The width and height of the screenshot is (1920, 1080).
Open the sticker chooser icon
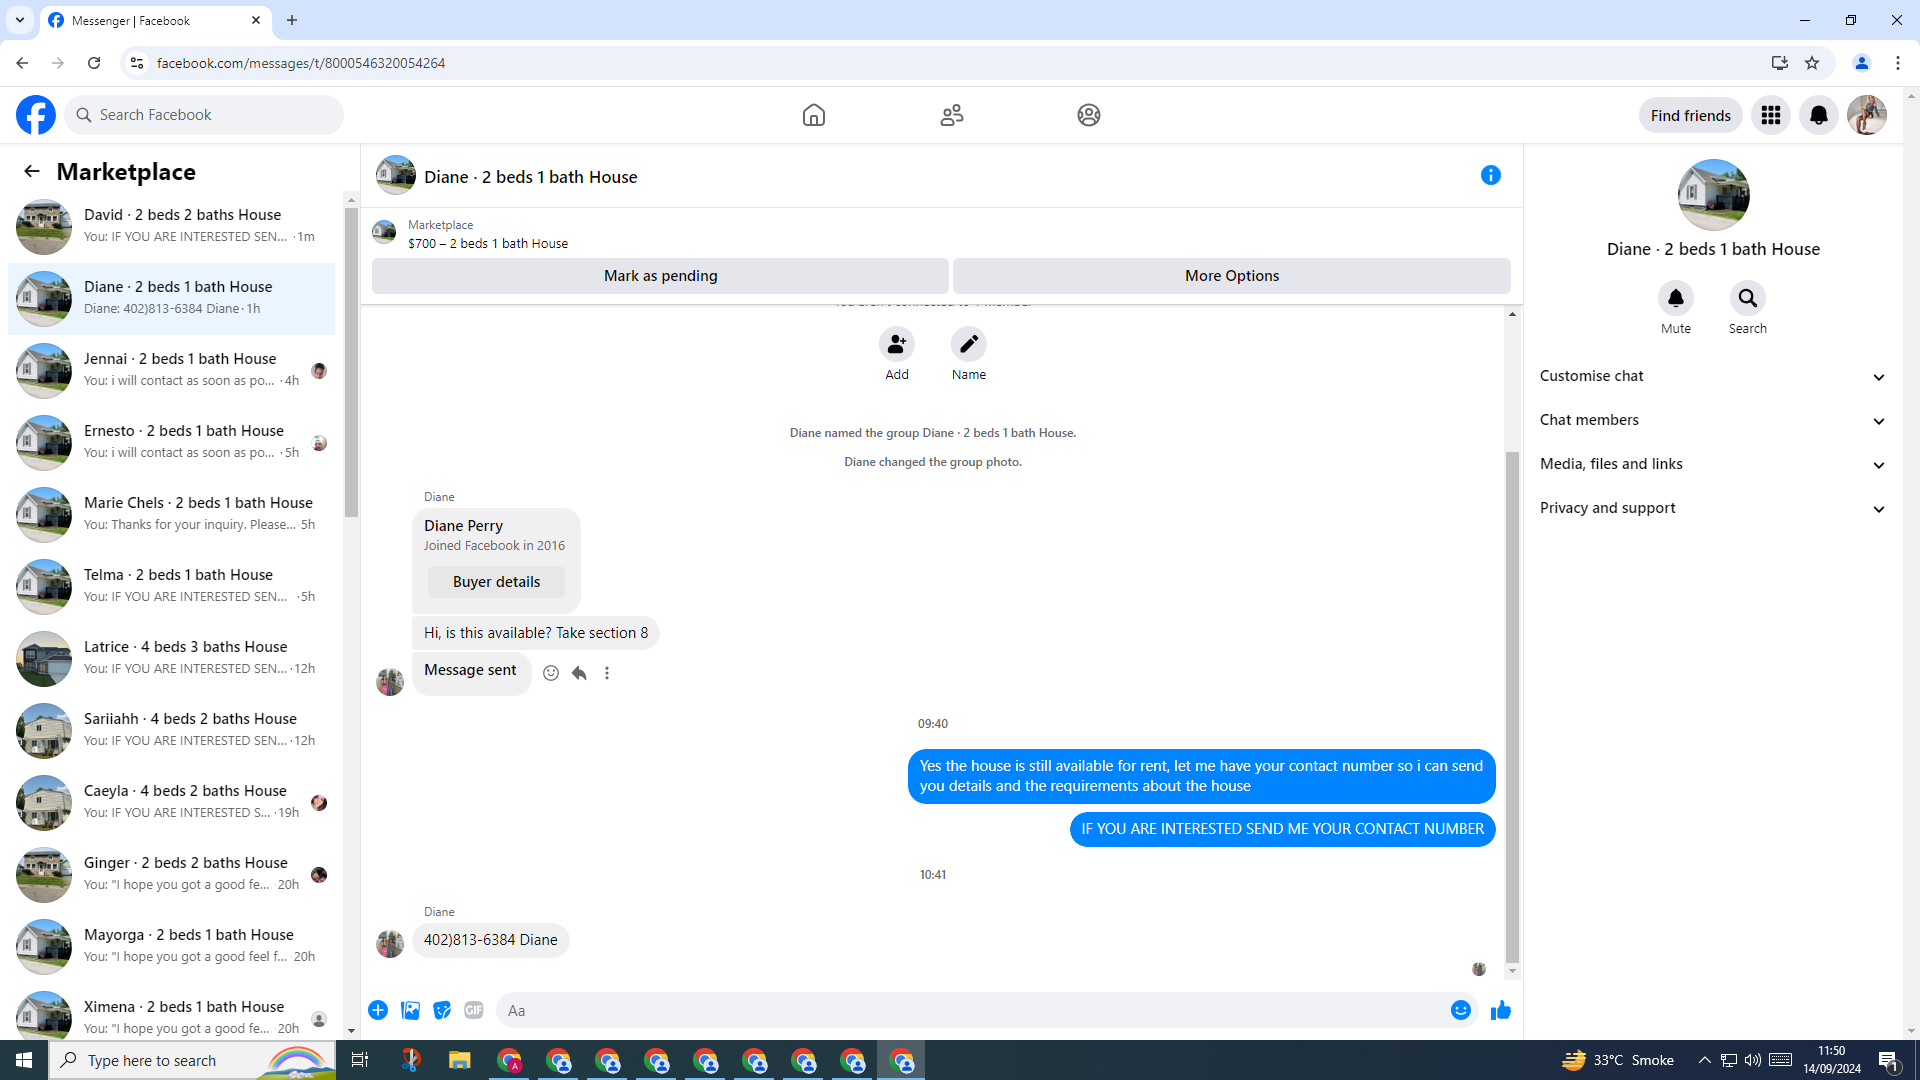tap(442, 1010)
